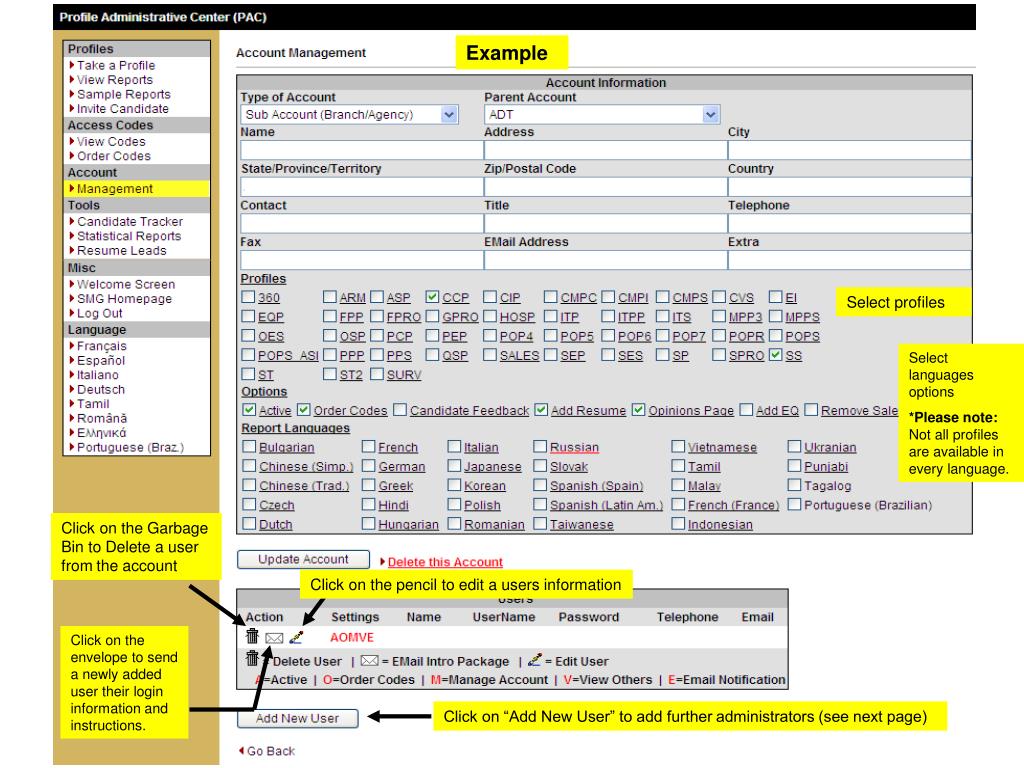Check the CCP profile checkbox

[432, 297]
